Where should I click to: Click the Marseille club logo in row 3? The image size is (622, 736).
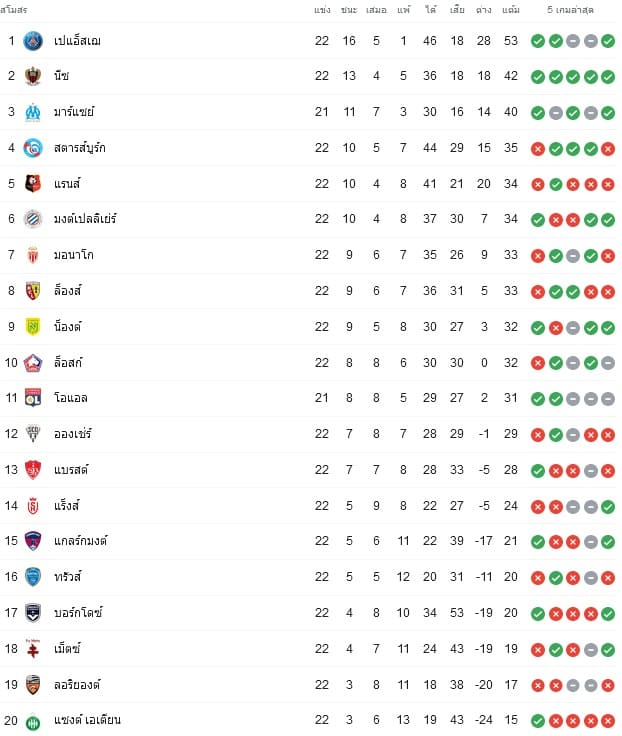tap(33, 112)
